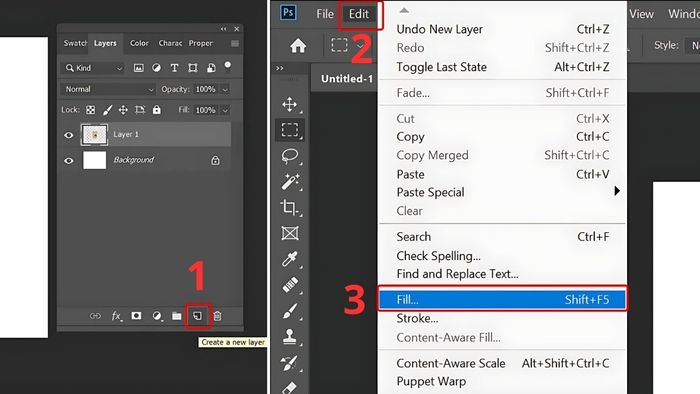This screenshot has height=394, width=700.
Task: Select the Eyedropper tool
Action: click(290, 259)
